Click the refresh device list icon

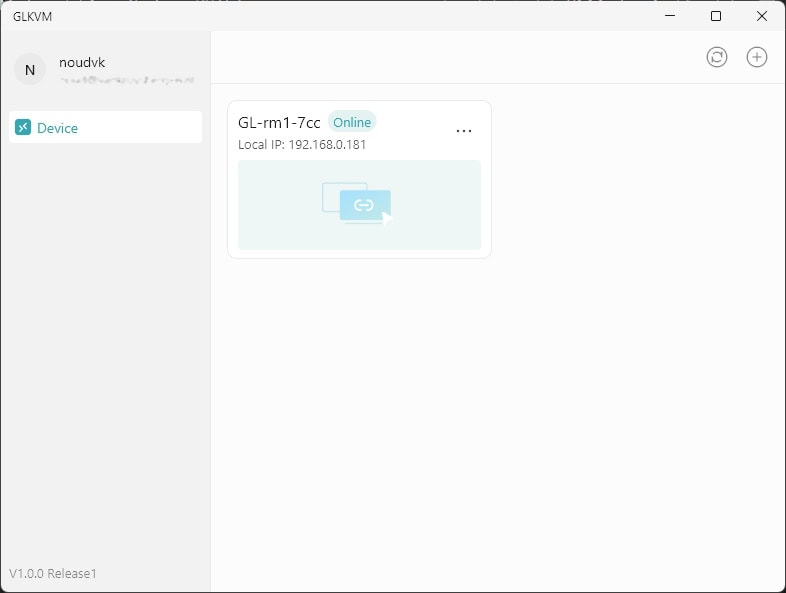click(x=717, y=57)
